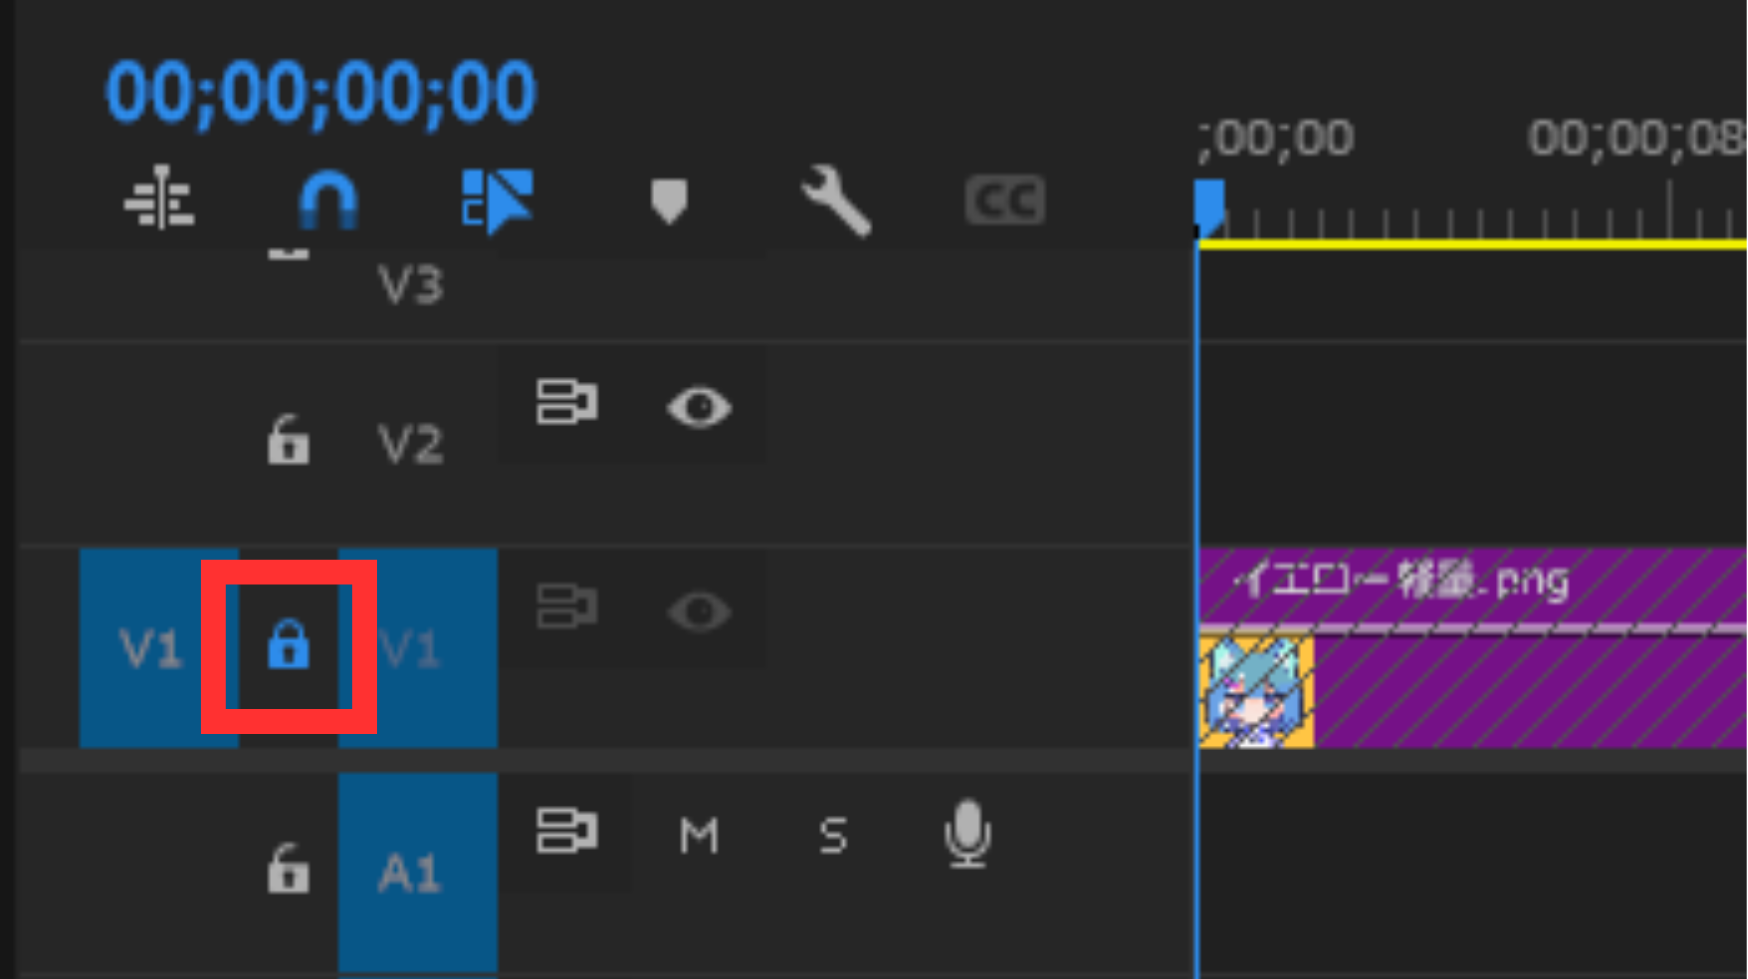Toggle sync lock on track V1
Image resolution: width=1748 pixels, height=979 pixels.
click(x=567, y=607)
